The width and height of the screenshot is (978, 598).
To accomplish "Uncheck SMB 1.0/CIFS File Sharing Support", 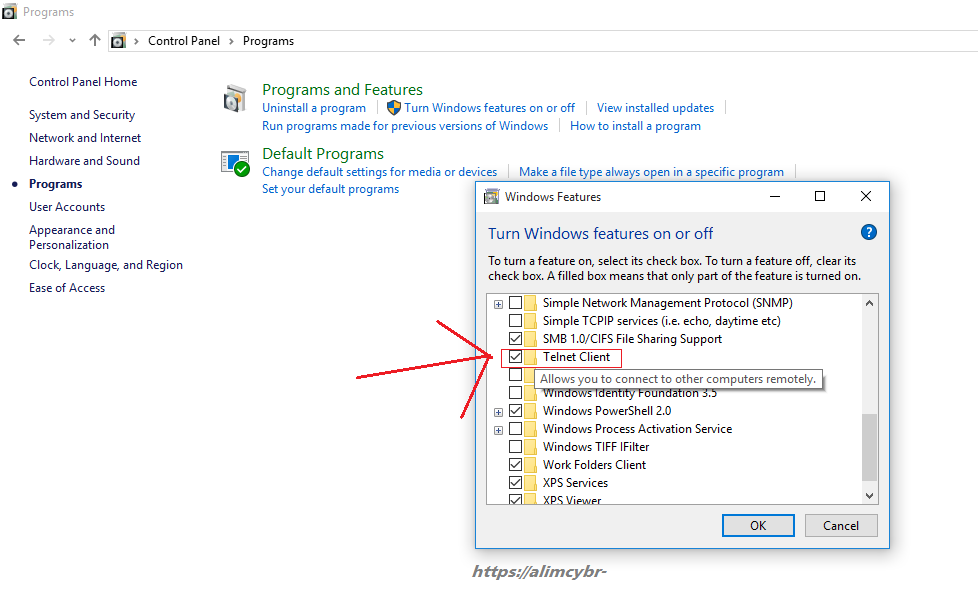I will click(x=515, y=339).
